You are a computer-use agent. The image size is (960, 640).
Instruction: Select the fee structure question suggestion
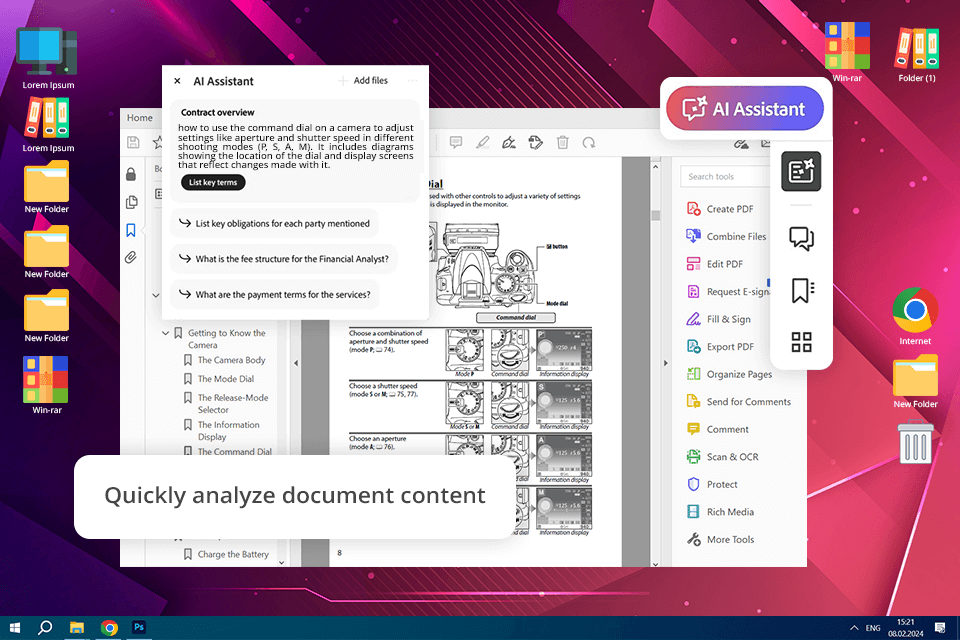coord(283,259)
